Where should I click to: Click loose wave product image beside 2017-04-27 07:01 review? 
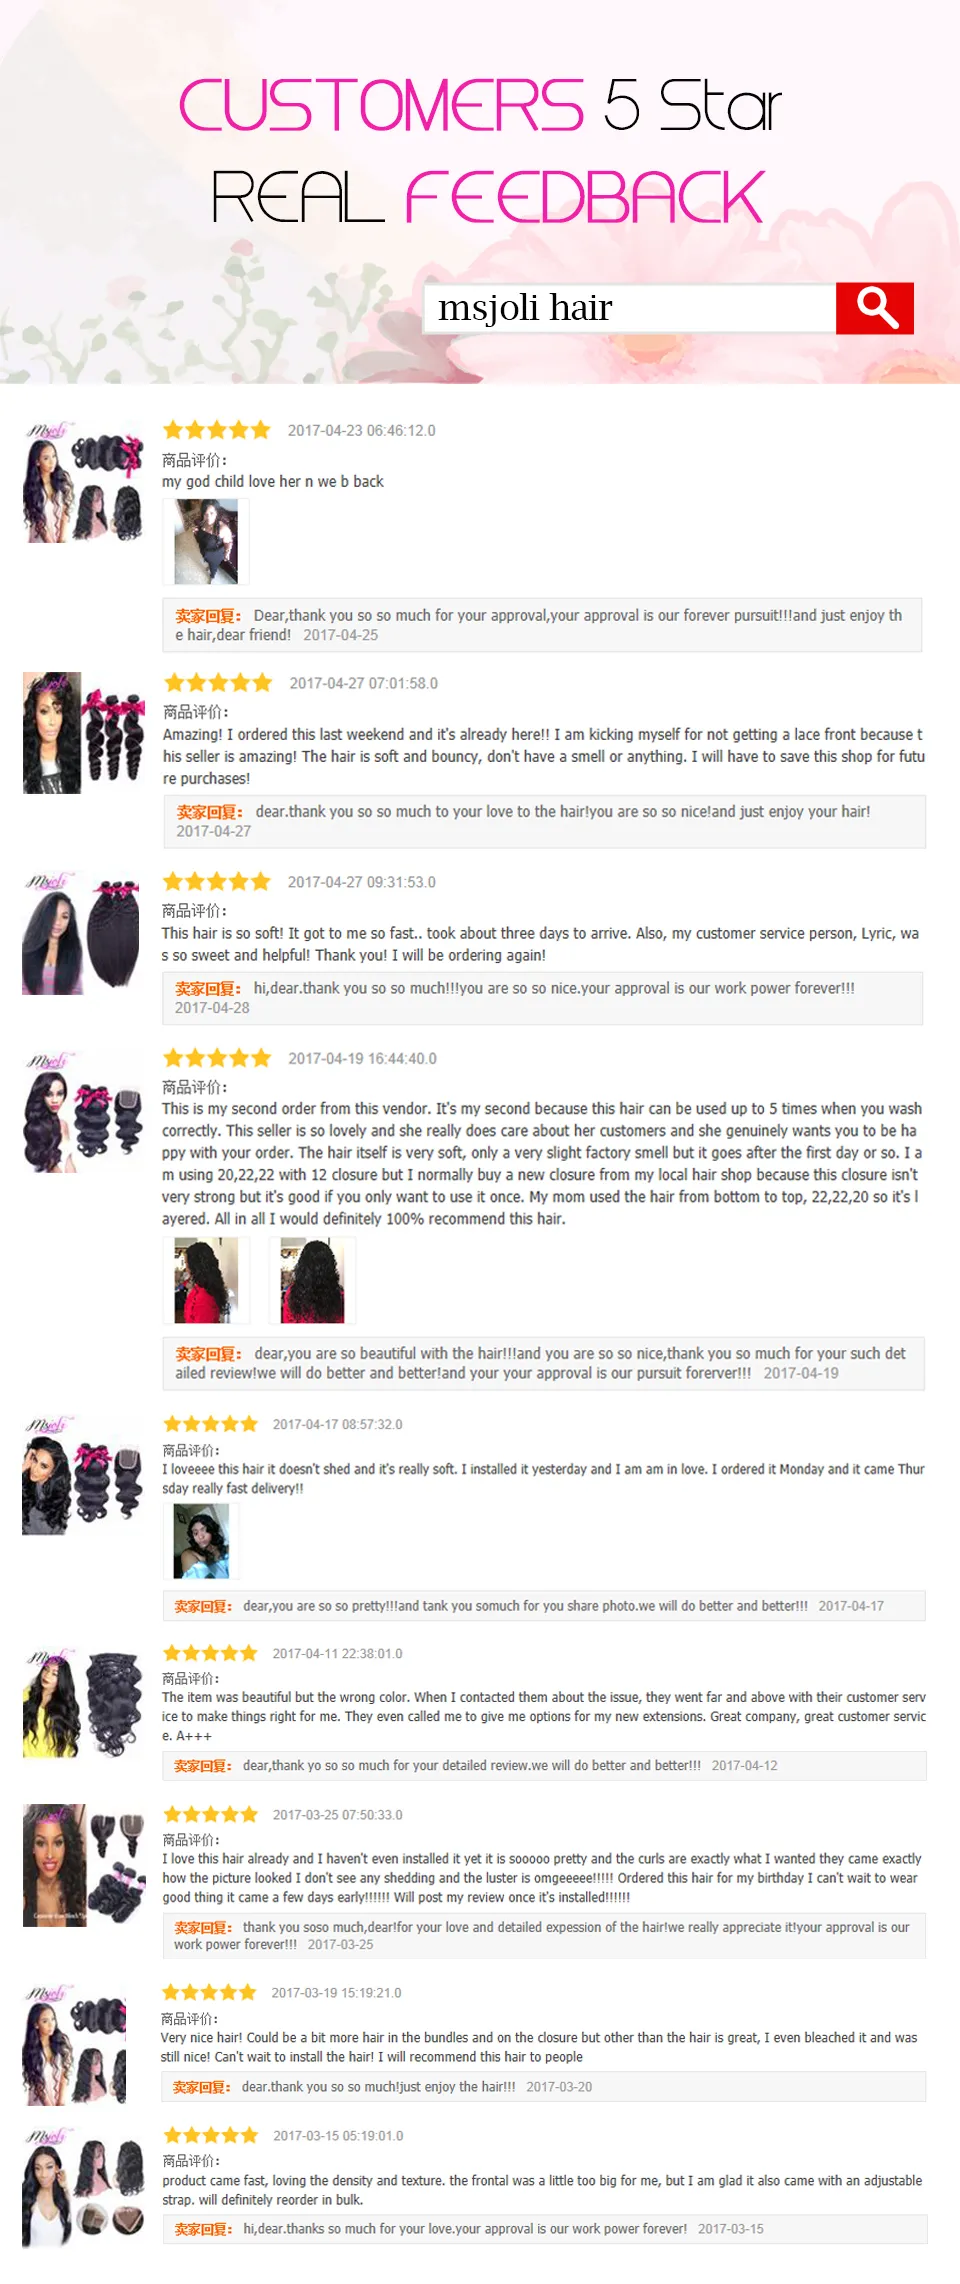point(84,733)
